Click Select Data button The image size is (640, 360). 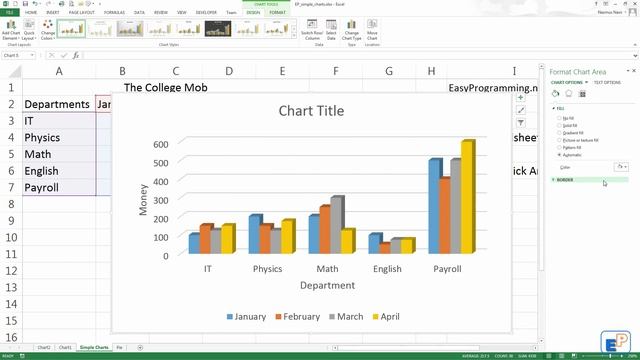click(x=331, y=30)
